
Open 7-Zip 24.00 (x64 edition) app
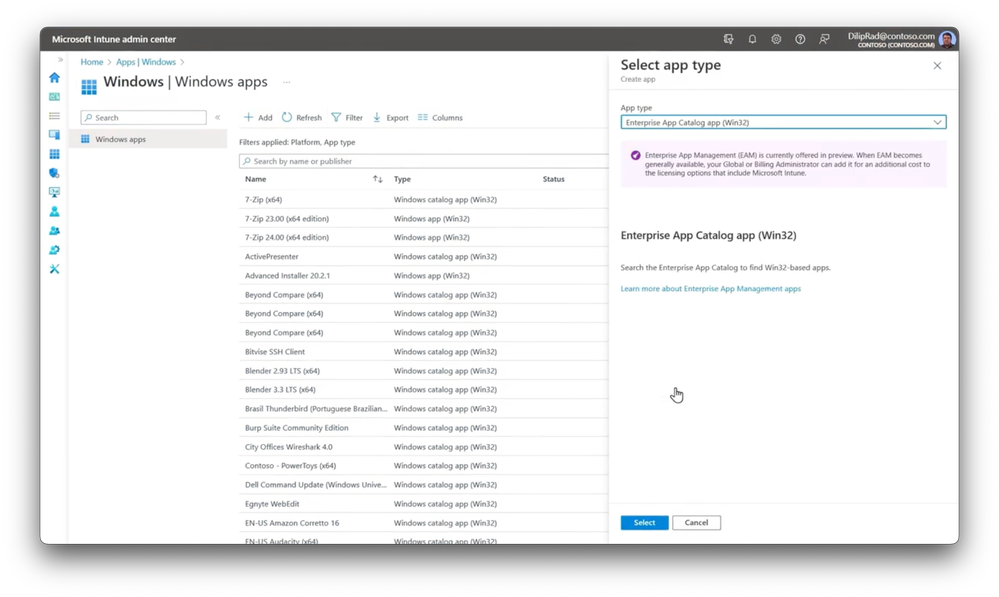[x=287, y=237]
